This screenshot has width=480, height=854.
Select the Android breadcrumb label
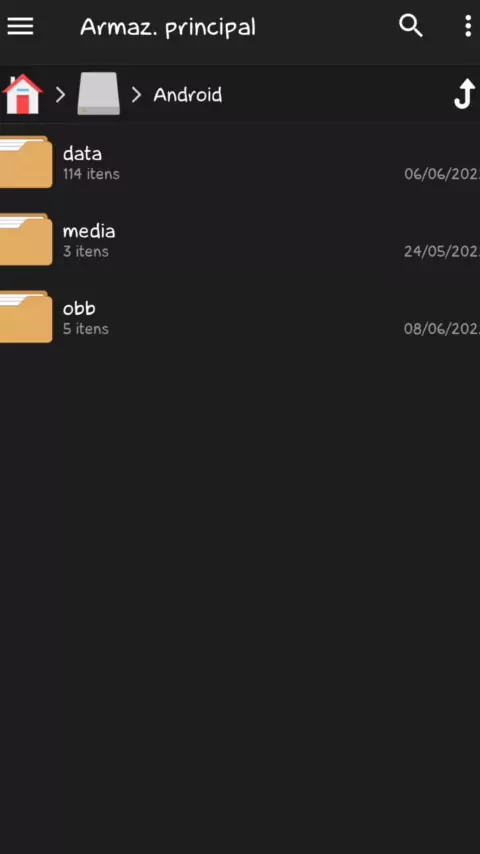[x=187, y=95]
